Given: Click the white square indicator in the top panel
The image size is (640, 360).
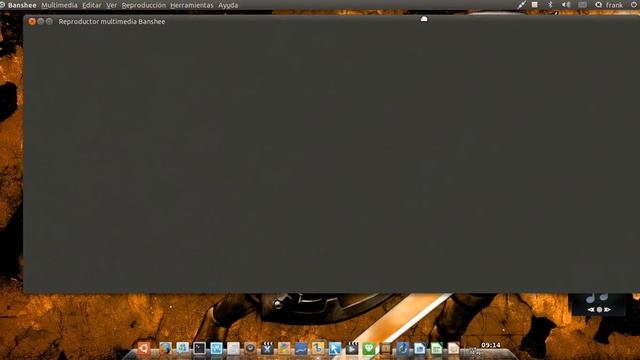Looking at the screenshot, I should pos(534,5).
